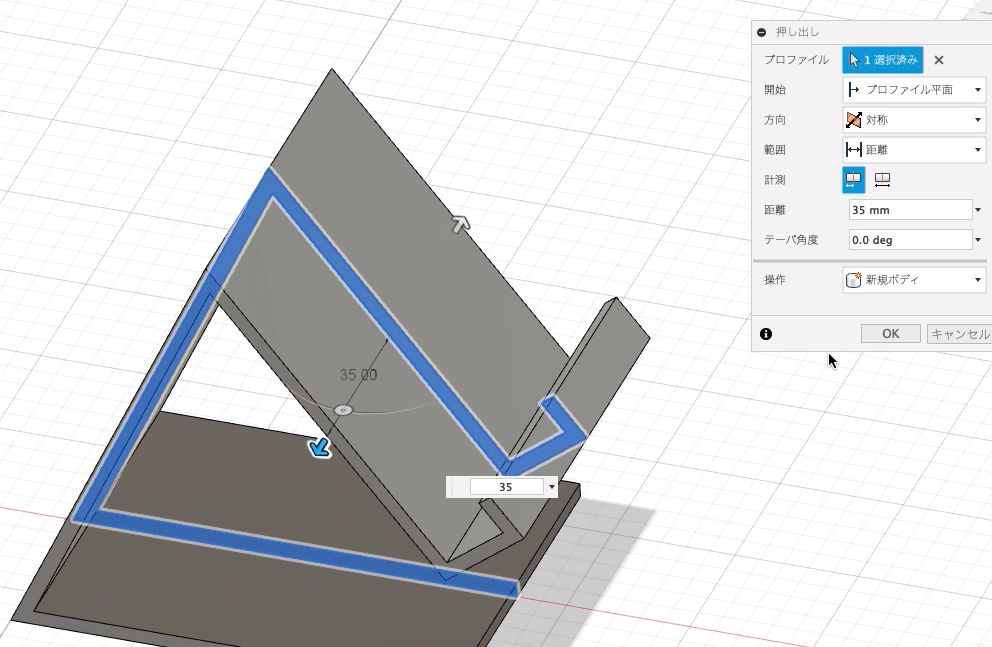This screenshot has width=992, height=647.
Task: Click the テーパ角度 0.0 deg input field
Action: 910,240
